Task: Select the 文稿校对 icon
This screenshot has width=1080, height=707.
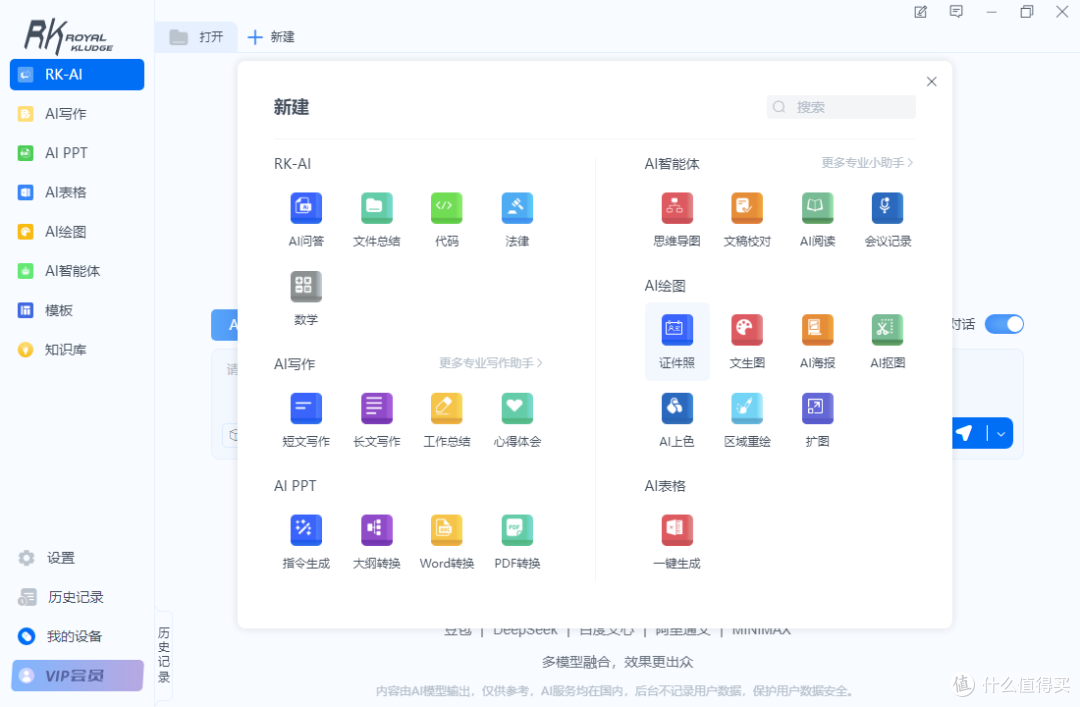Action: tap(747, 208)
